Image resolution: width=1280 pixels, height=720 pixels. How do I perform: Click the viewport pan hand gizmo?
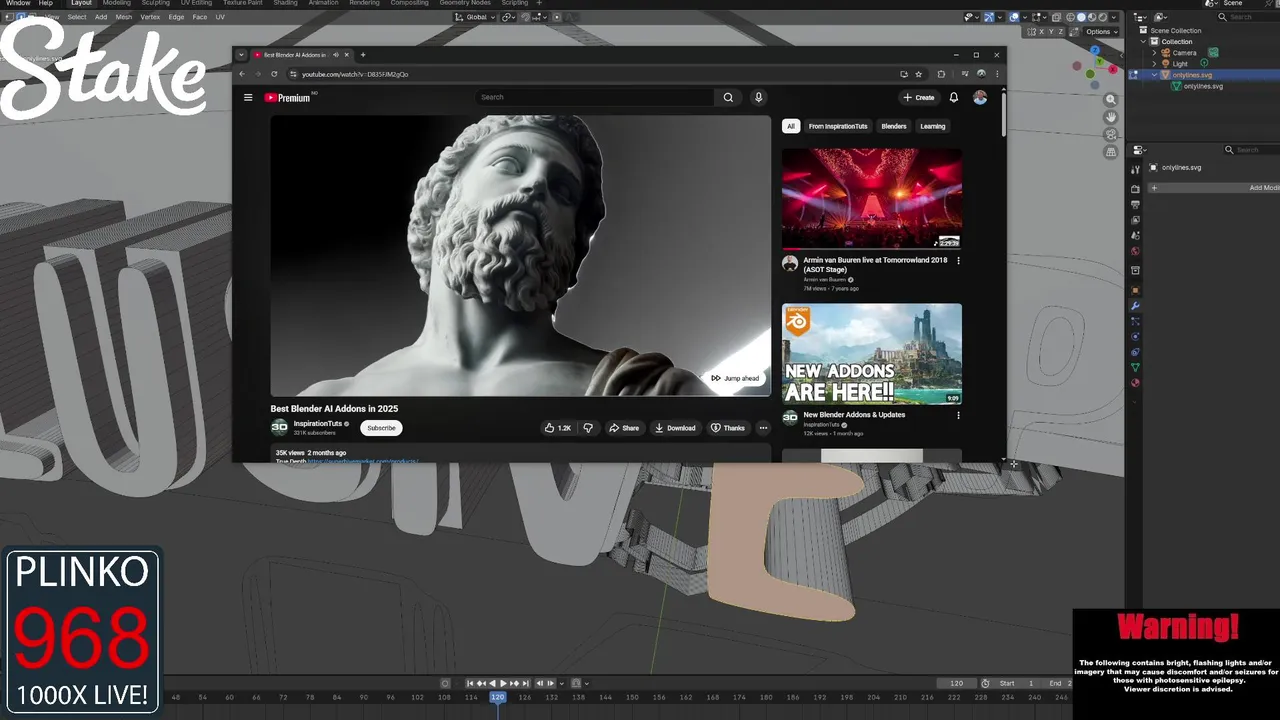point(1110,117)
